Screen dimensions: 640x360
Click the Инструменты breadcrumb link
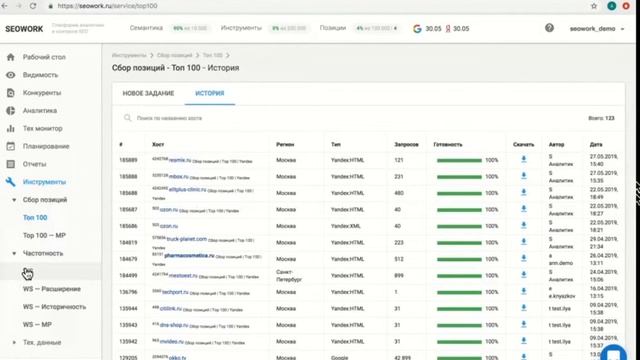pos(129,56)
